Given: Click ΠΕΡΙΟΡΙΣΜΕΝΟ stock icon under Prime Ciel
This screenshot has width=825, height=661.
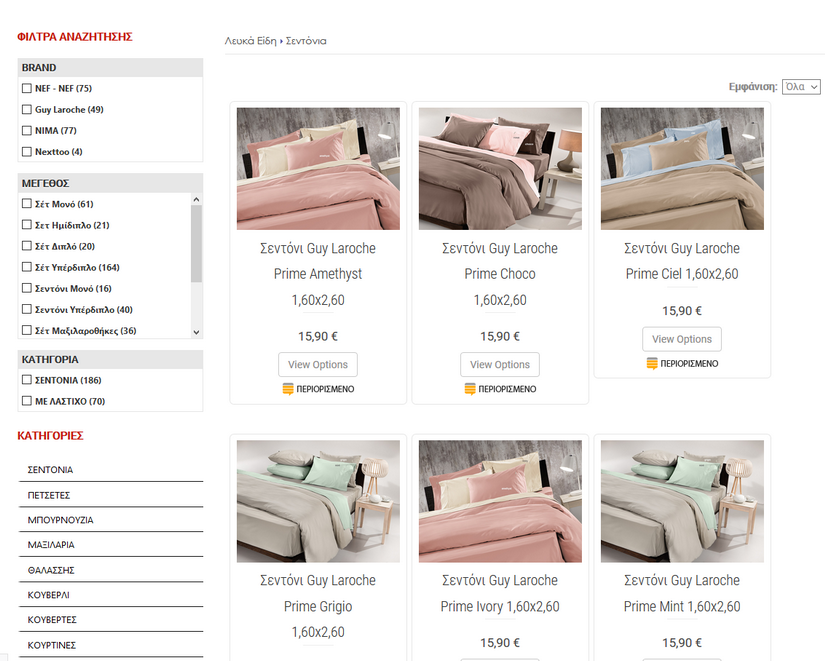Looking at the screenshot, I should pyautogui.click(x=652, y=364).
